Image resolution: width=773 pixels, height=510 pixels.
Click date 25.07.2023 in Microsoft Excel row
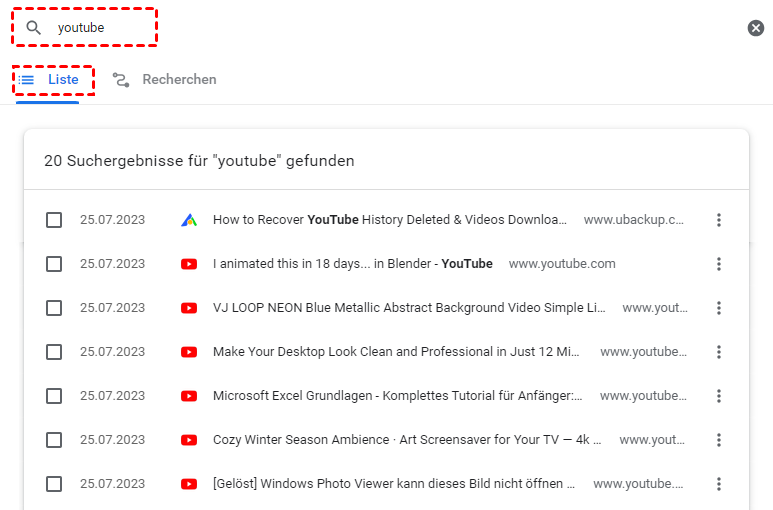click(x=112, y=396)
